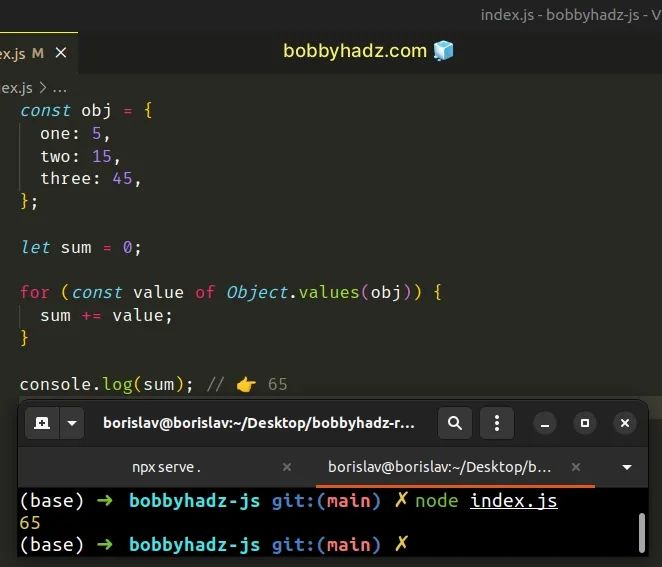
Task: Click the 65 output in terminal
Action: click(x=30, y=523)
